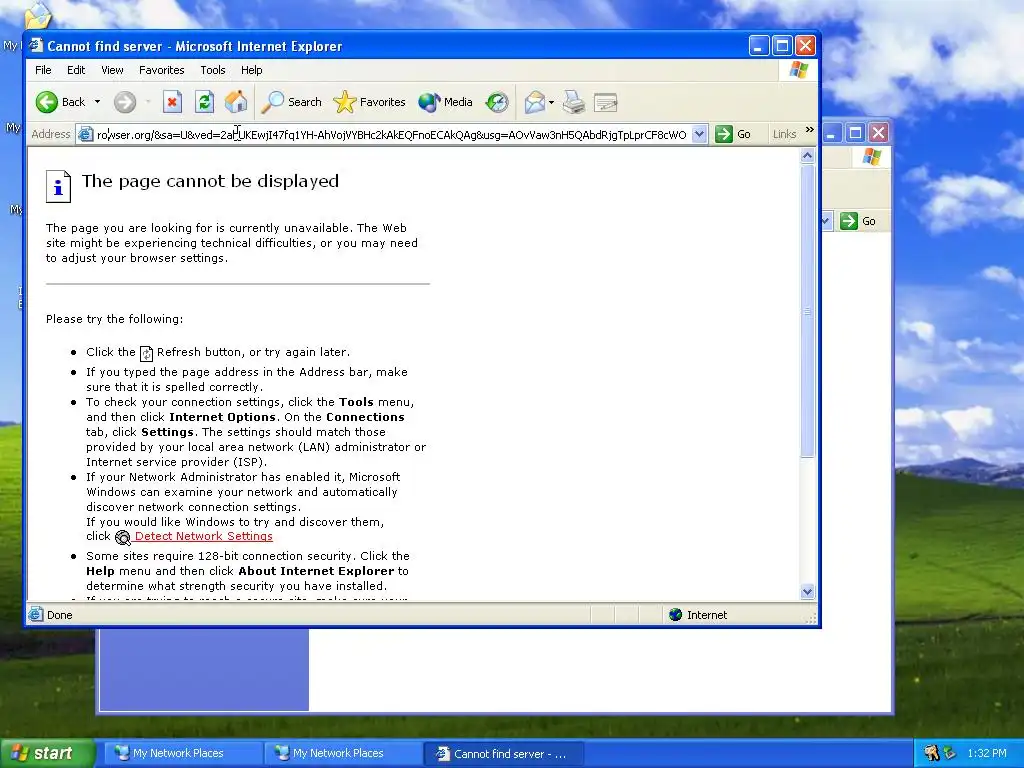
Task: Click the Done status page icon
Action: (37, 615)
